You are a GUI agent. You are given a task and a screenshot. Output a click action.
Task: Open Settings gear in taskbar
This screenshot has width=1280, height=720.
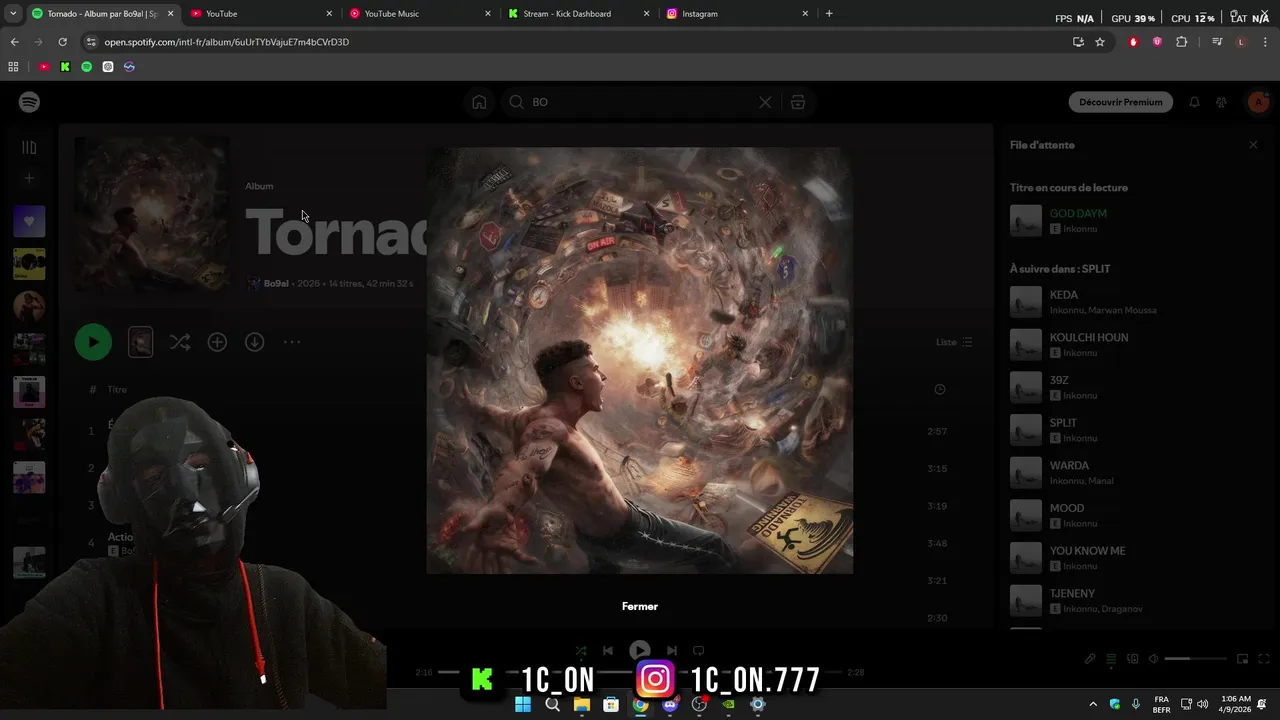point(758,704)
